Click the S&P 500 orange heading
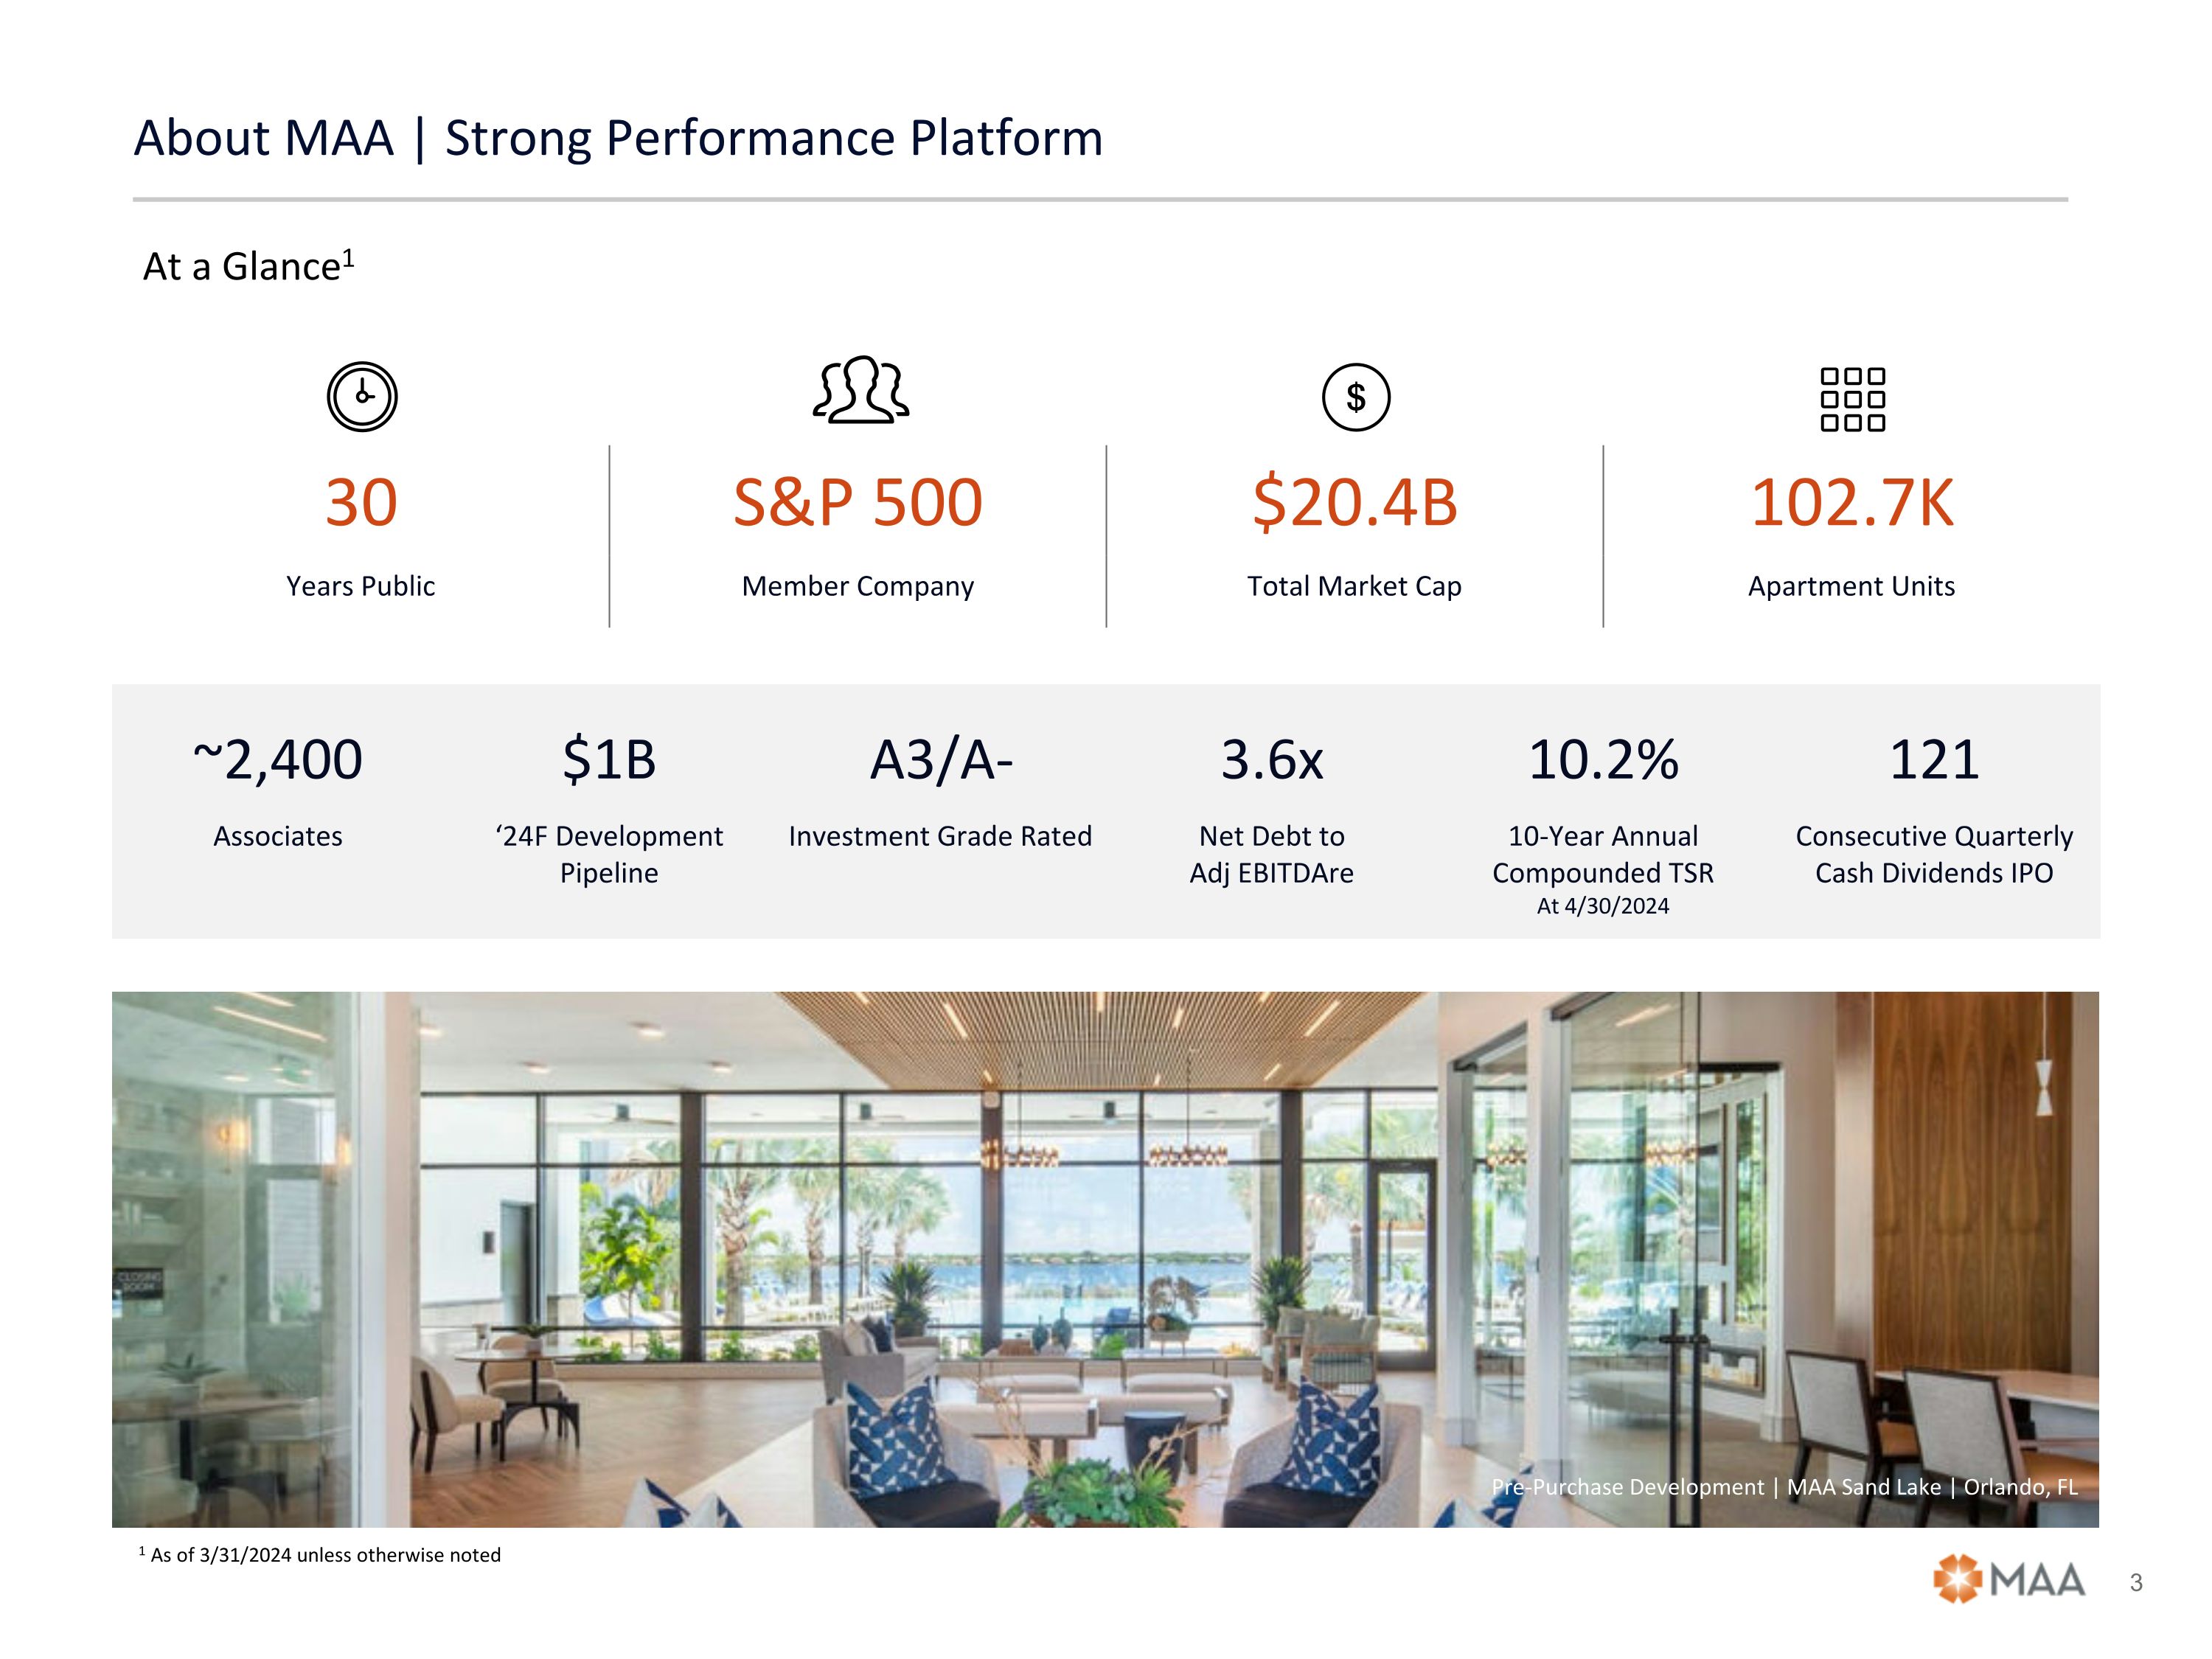 point(858,502)
